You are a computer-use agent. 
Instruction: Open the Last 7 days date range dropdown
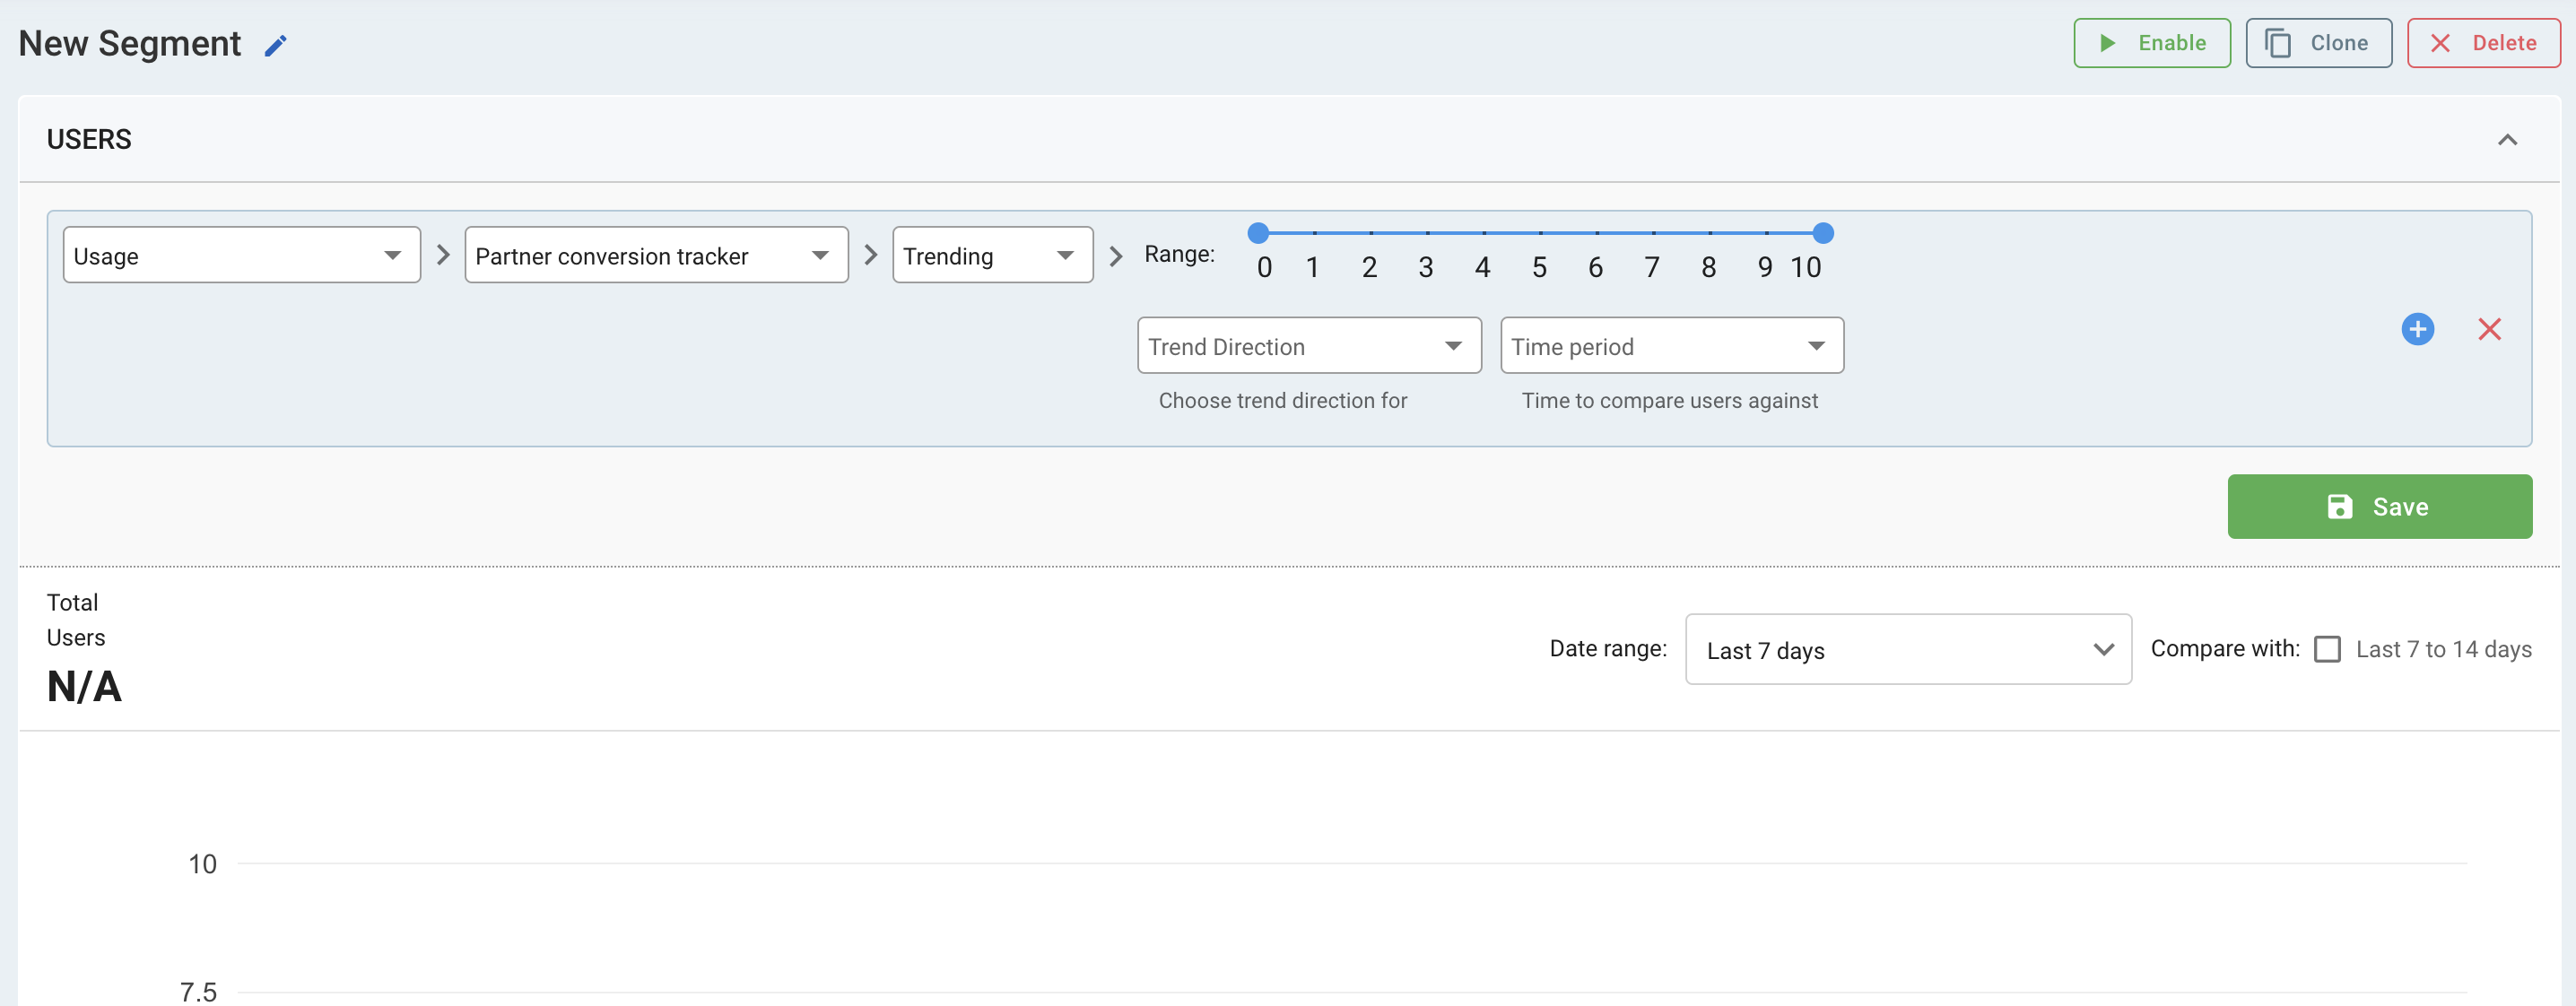point(1908,650)
